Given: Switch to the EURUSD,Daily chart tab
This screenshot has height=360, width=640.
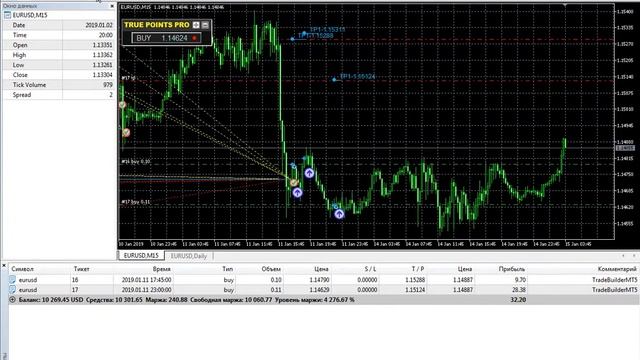Looking at the screenshot, I should (189, 256).
